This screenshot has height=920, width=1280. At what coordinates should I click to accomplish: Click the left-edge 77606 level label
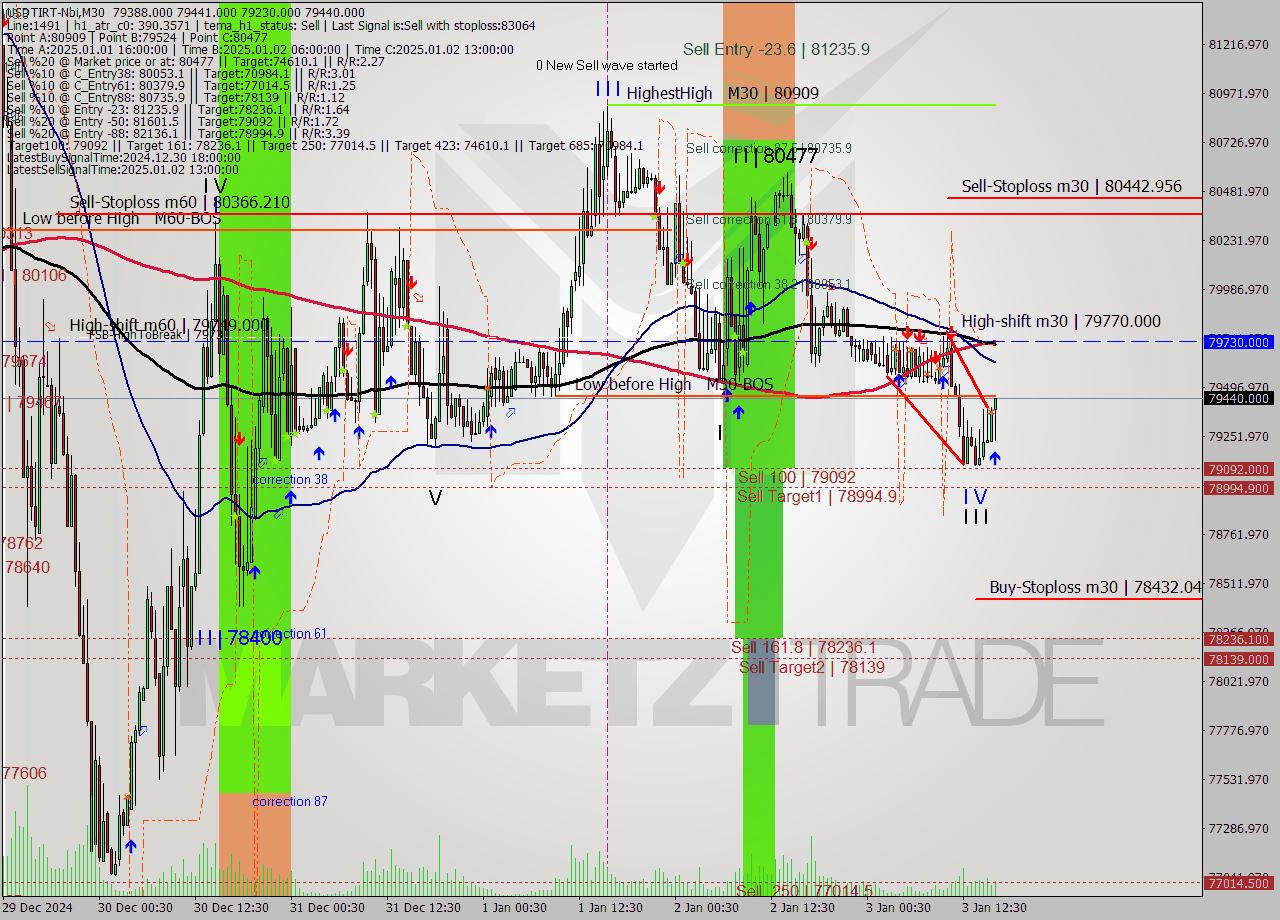[24, 773]
